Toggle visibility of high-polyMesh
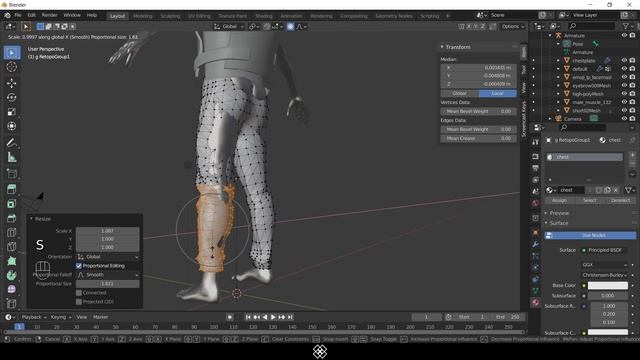Viewport: 640px width, 360px height. coord(624,94)
